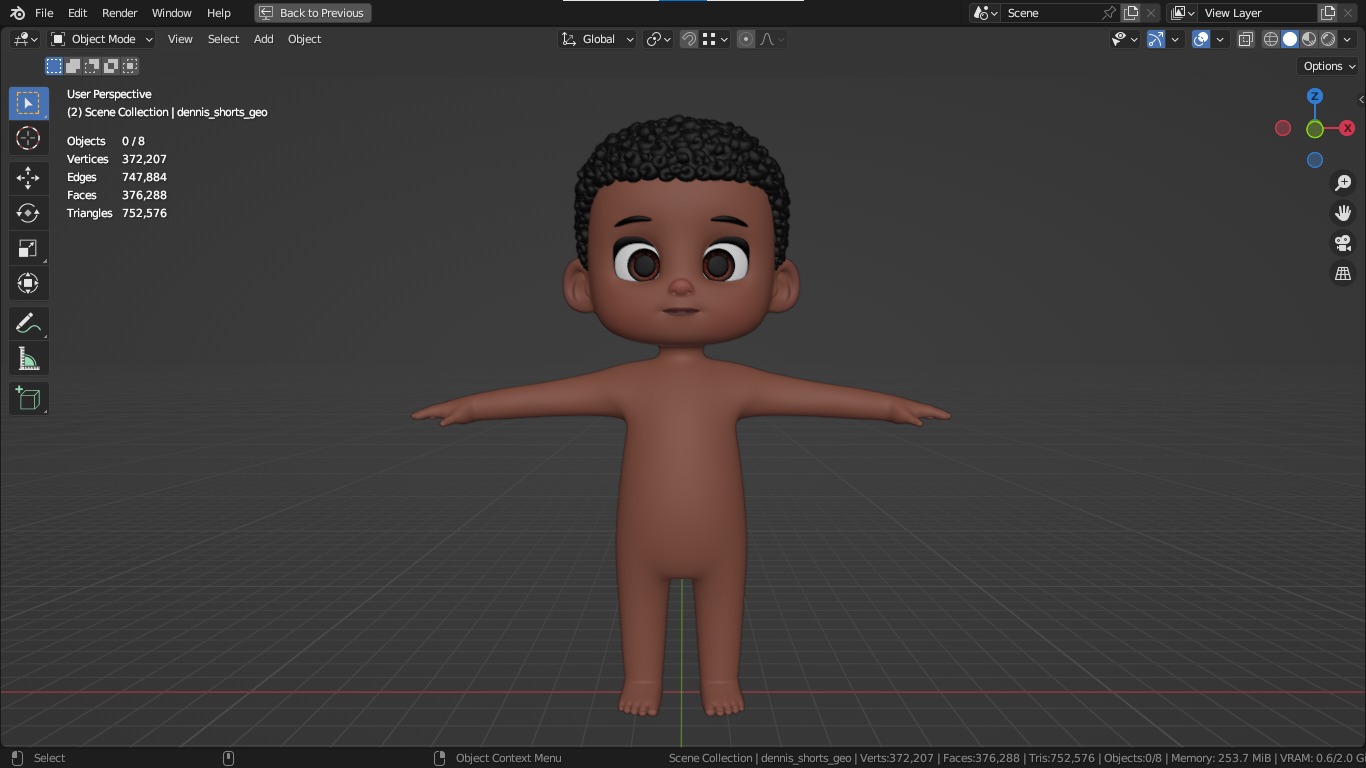Set selection mode to intersect
The width and height of the screenshot is (1366, 768).
[x=130, y=66]
